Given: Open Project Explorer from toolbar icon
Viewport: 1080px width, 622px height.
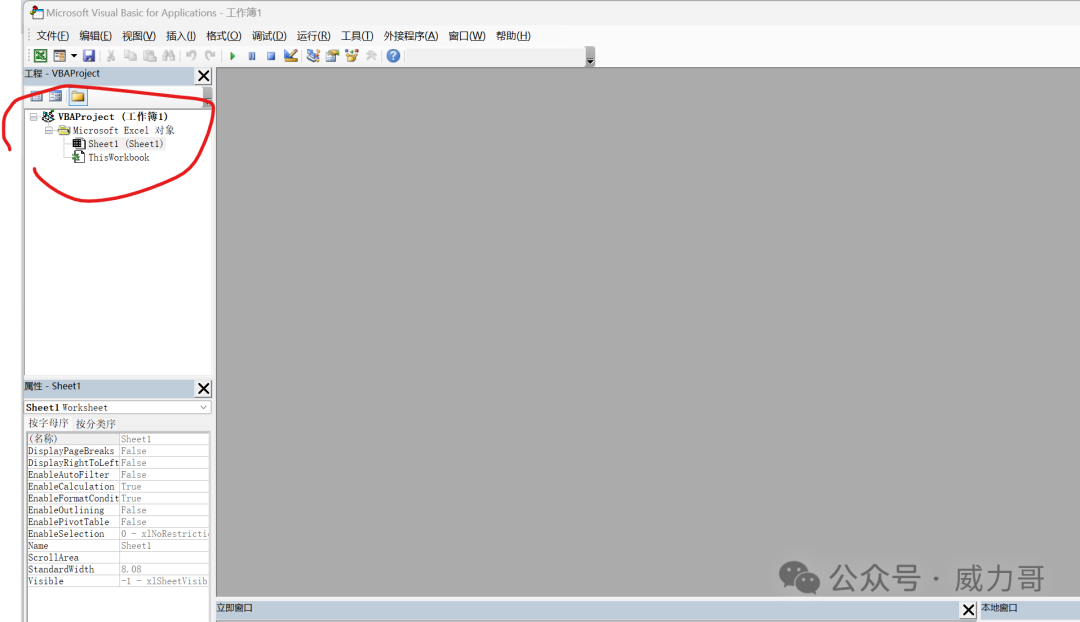Looking at the screenshot, I should [x=313, y=56].
